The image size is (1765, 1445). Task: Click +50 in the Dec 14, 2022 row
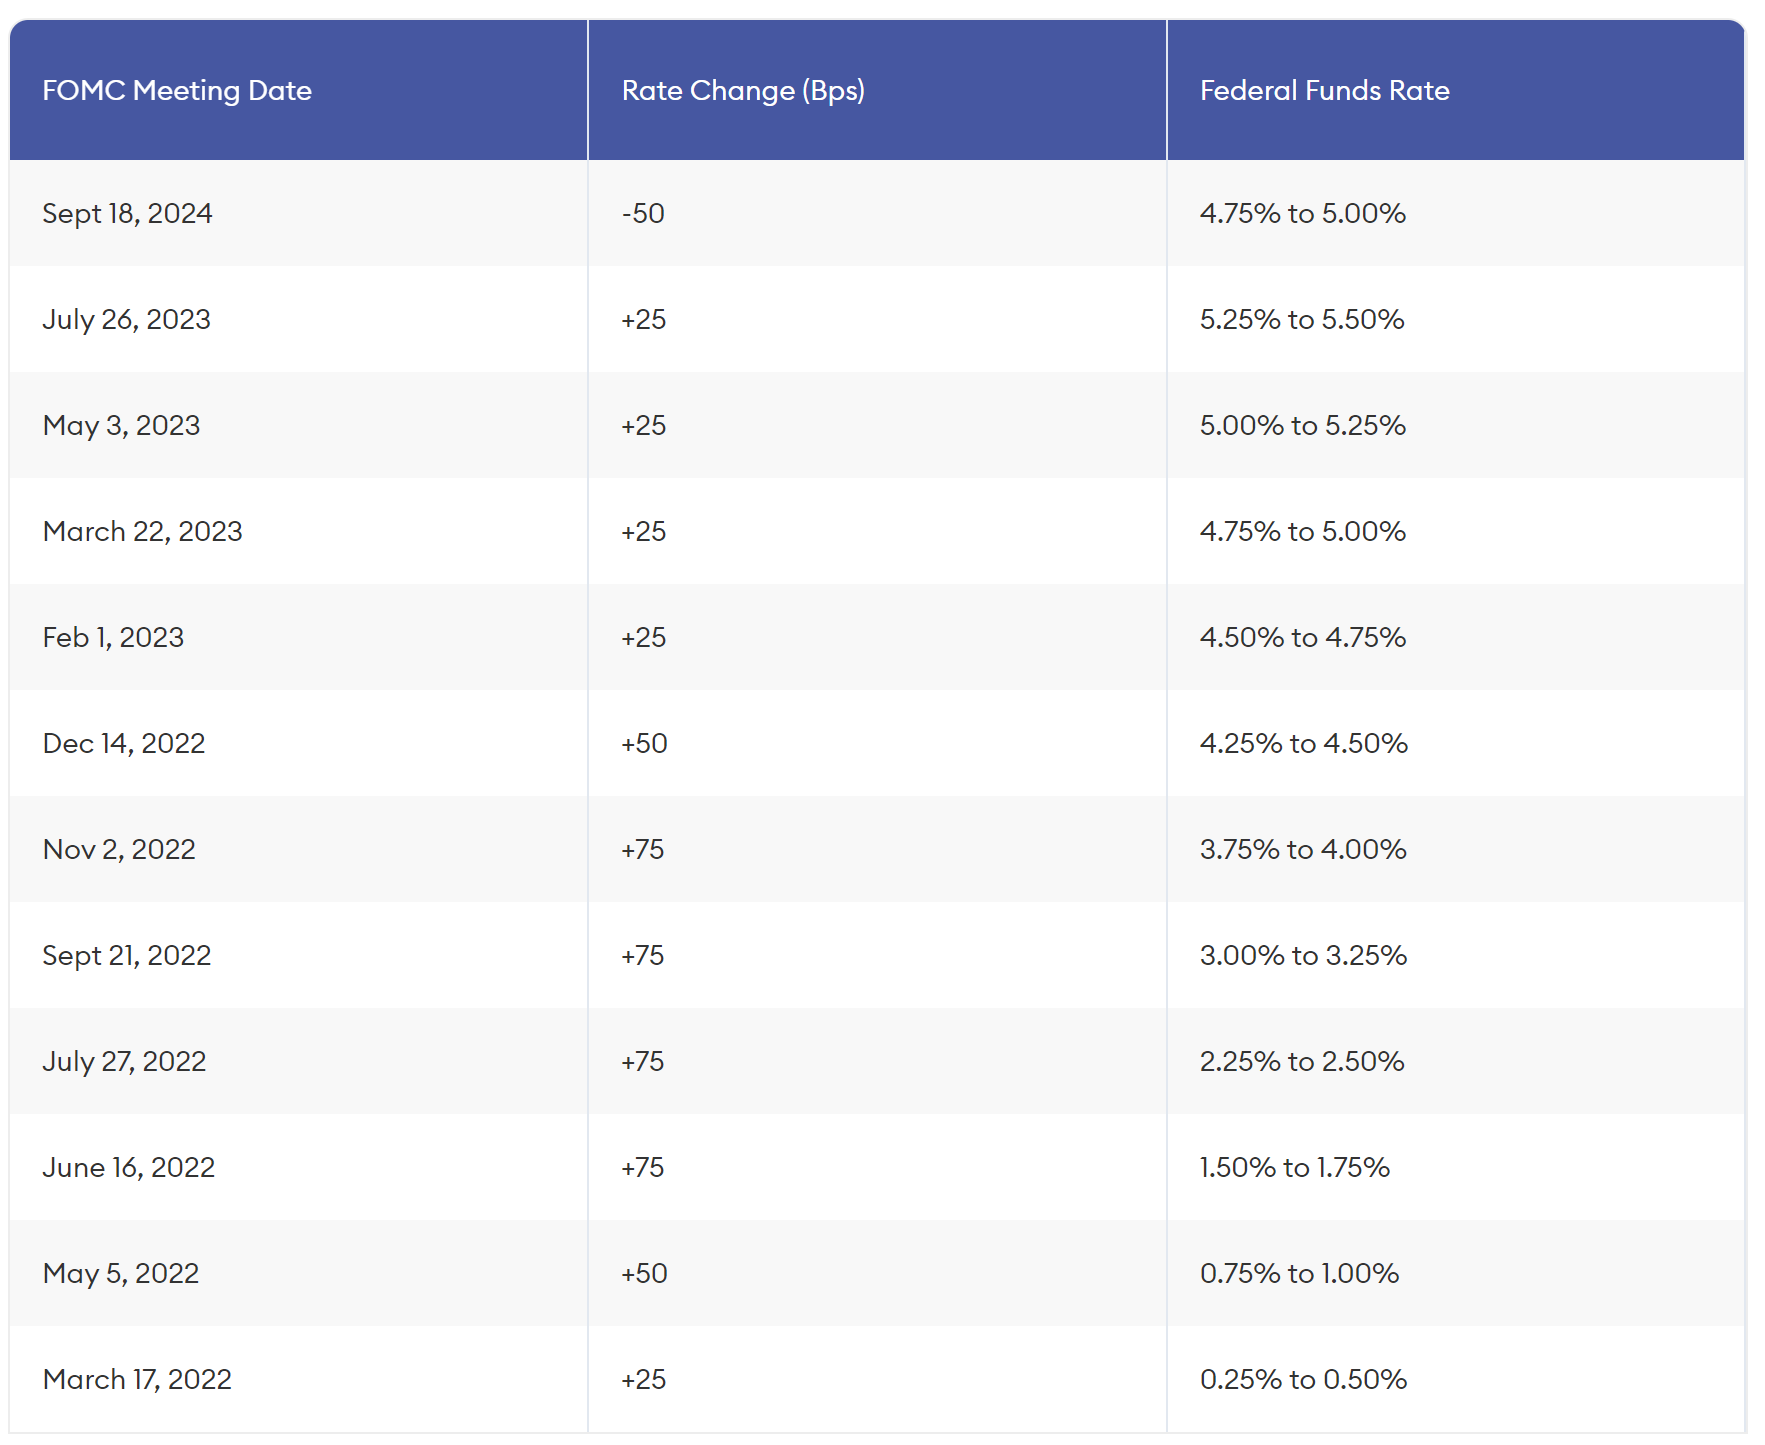645,744
